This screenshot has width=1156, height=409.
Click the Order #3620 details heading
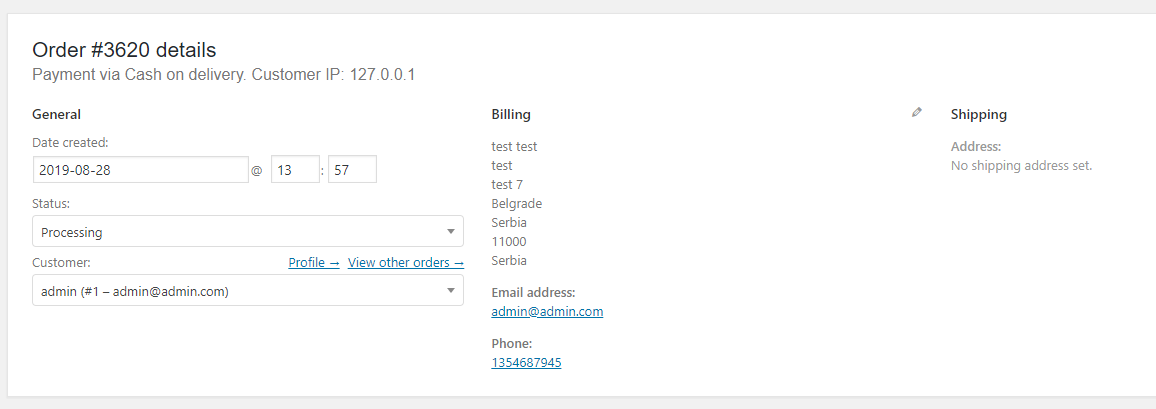click(124, 50)
